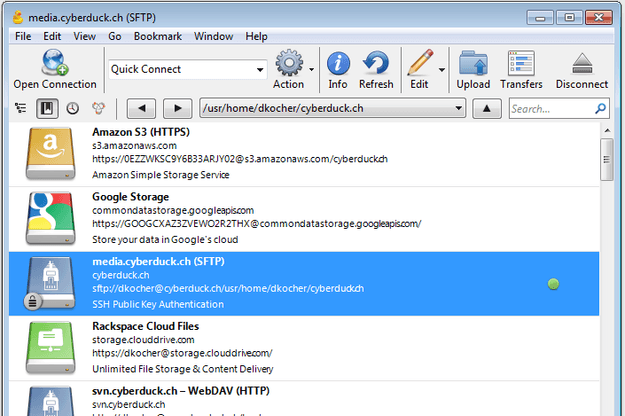
Task: Click the Upload folder icon
Action: [x=473, y=63]
